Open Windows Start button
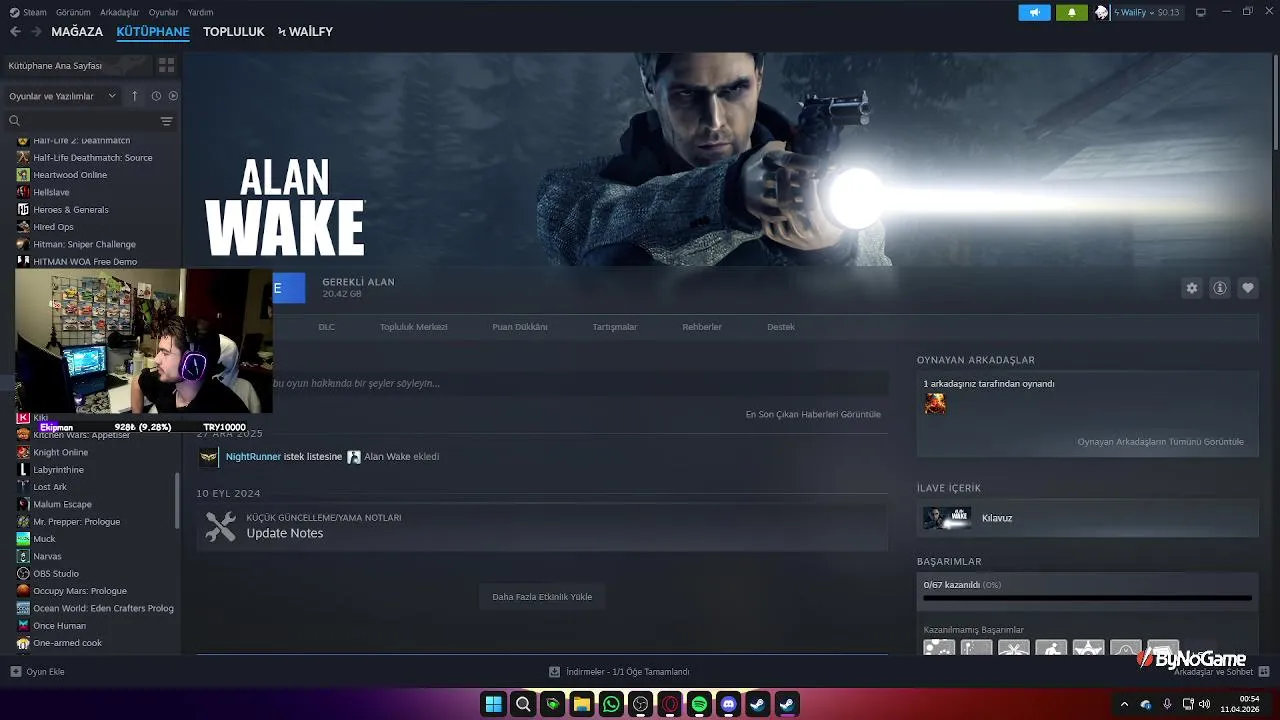 point(493,704)
